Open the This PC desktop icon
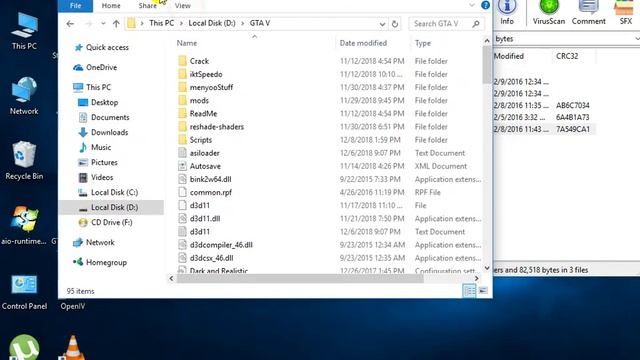The height and width of the screenshot is (360, 640). click(x=24, y=31)
